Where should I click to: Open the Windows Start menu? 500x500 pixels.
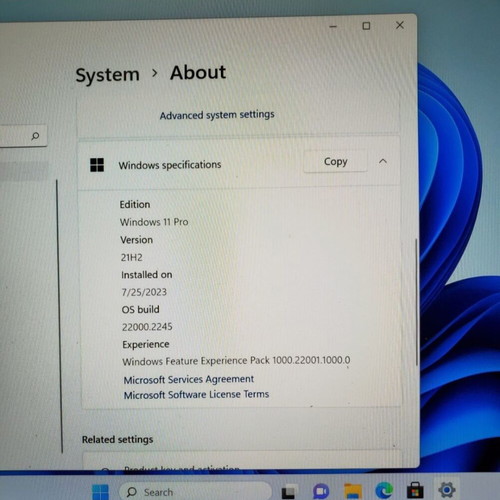100,492
